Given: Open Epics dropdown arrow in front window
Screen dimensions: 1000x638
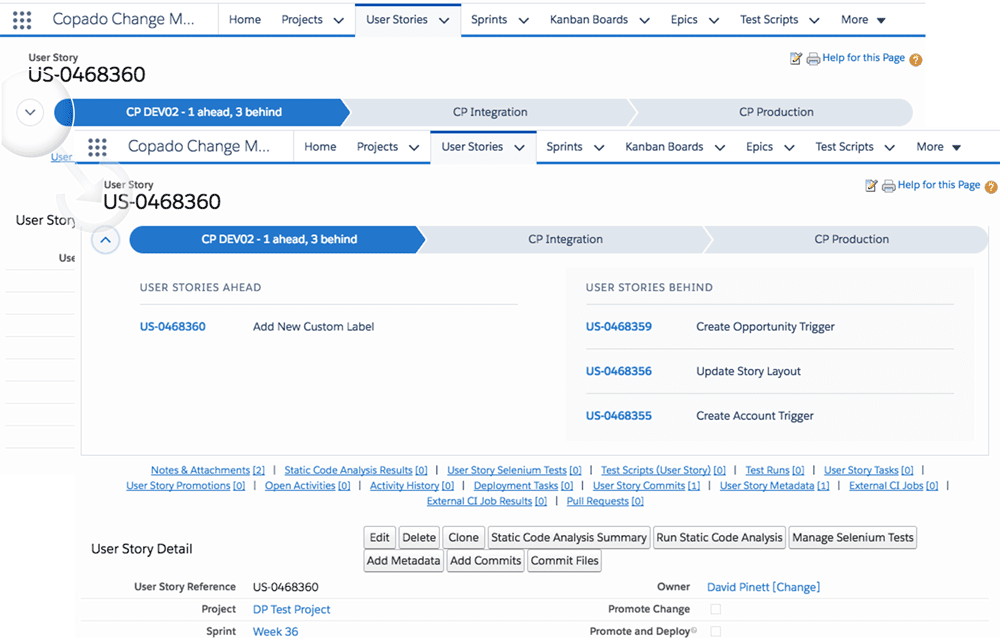Looking at the screenshot, I should pos(790,148).
